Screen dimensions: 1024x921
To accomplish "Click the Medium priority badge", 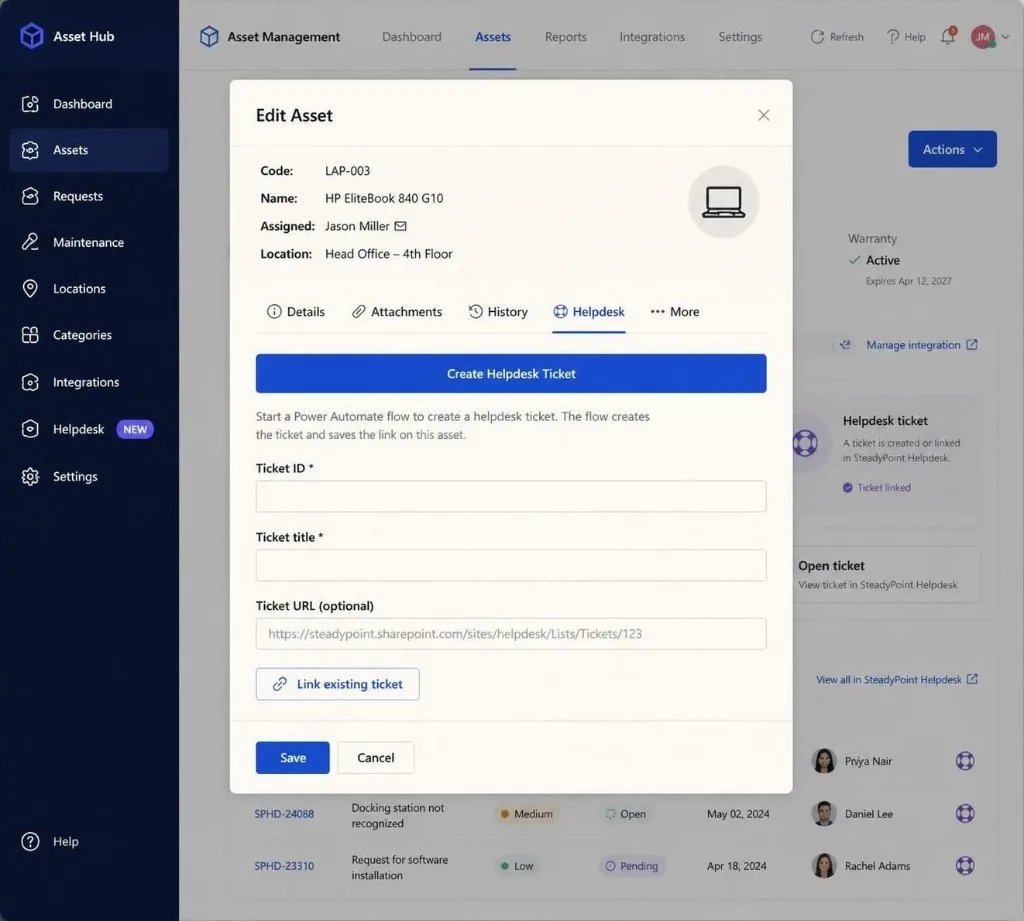I will point(526,814).
